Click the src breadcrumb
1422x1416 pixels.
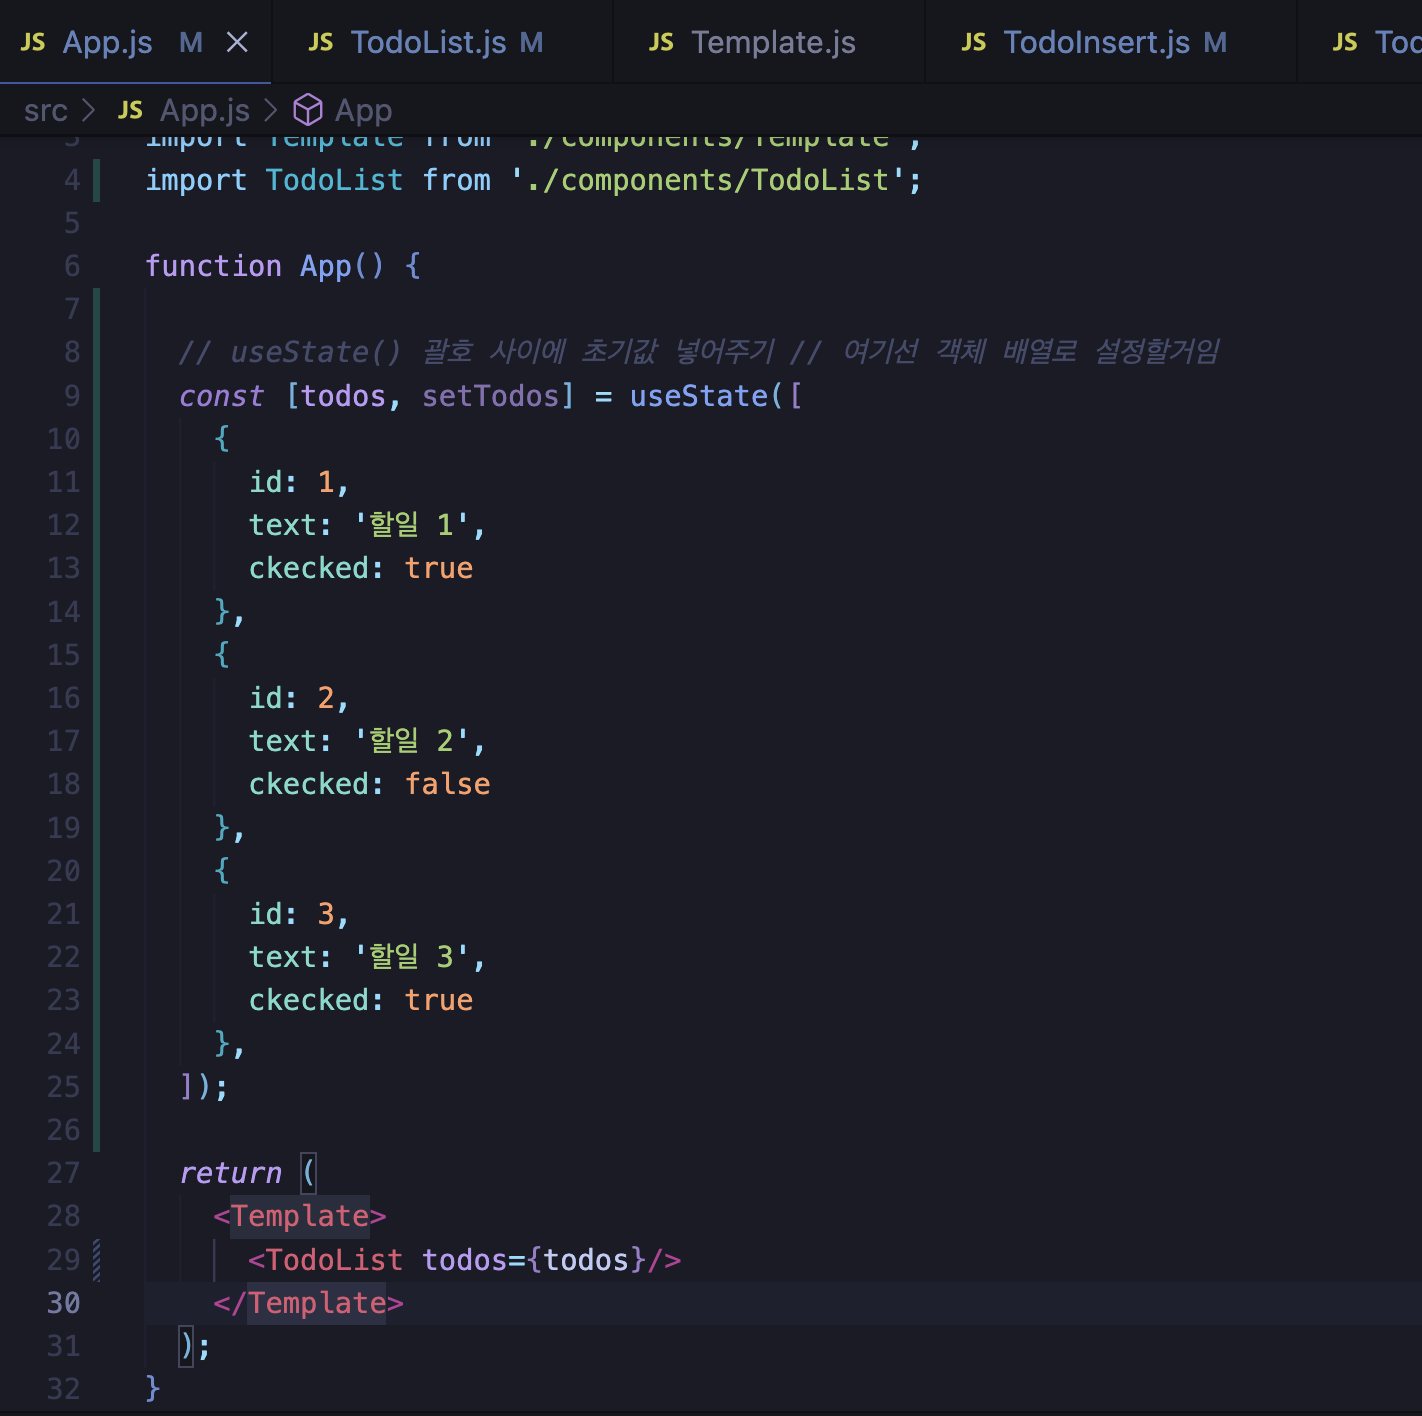[46, 110]
